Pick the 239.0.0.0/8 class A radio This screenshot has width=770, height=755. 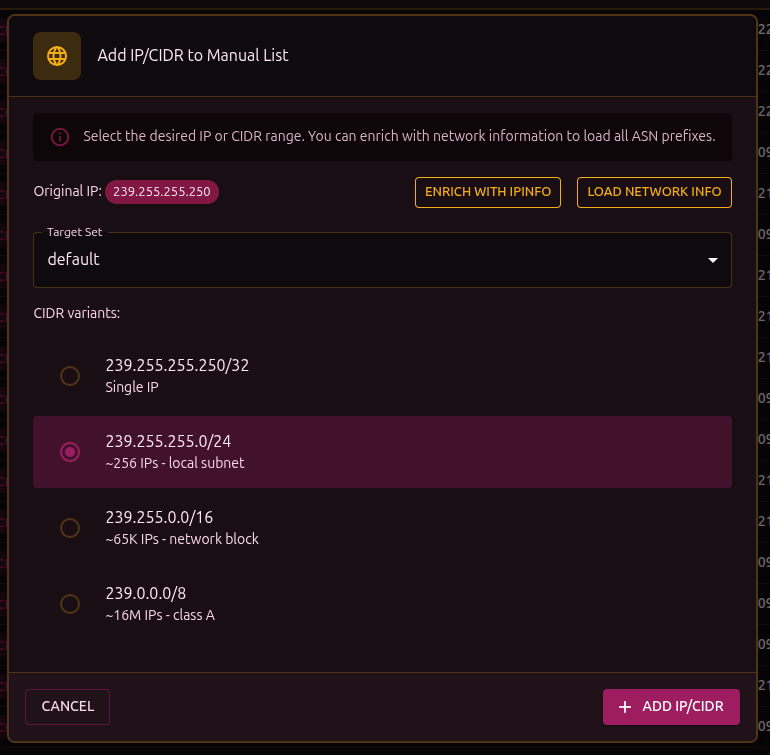point(70,604)
